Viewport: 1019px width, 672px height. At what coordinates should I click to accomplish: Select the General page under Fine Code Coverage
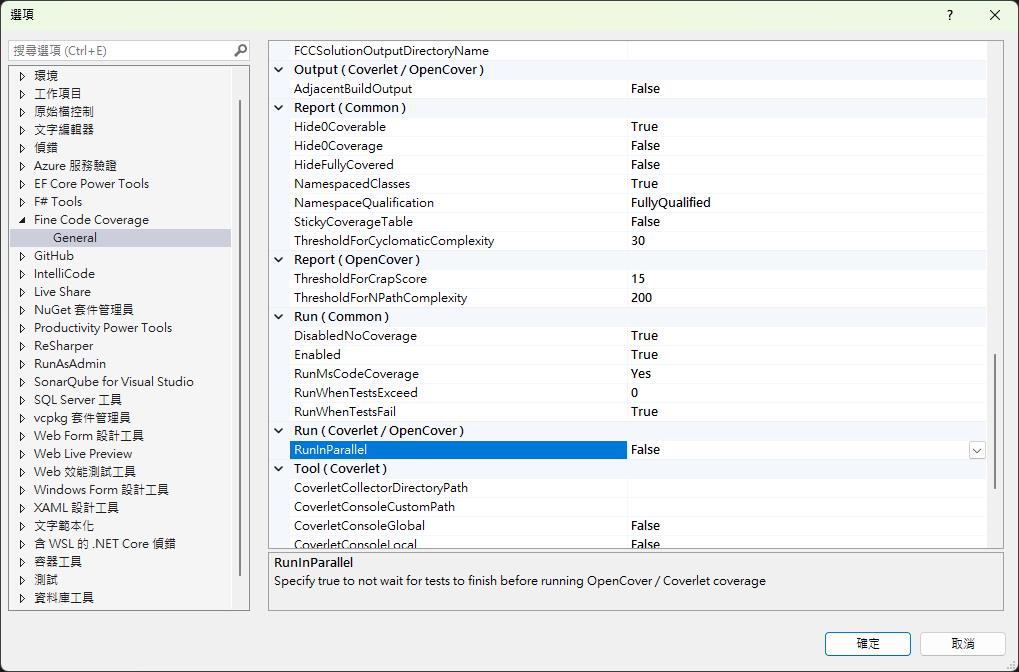tap(75, 238)
